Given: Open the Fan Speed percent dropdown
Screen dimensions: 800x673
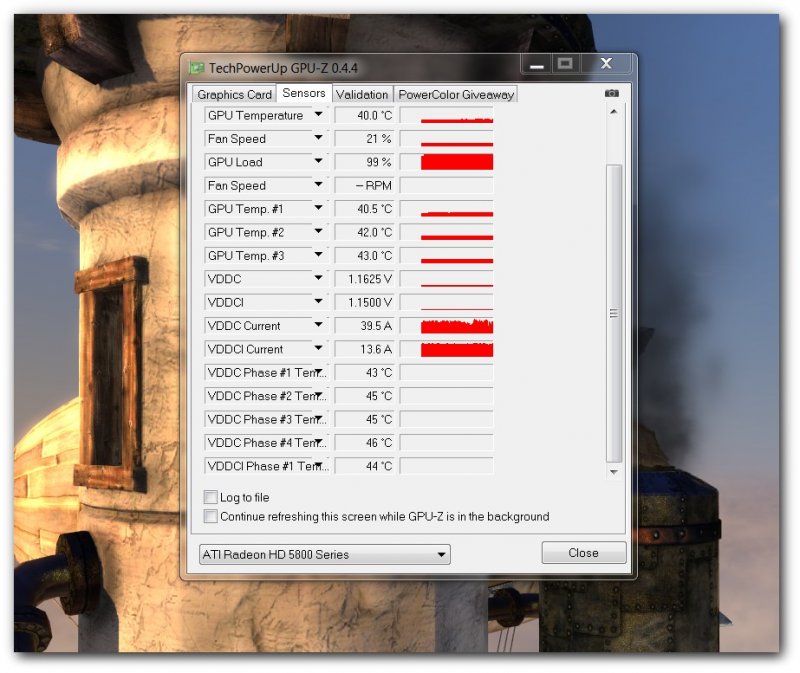Looking at the screenshot, I should pos(318,138).
